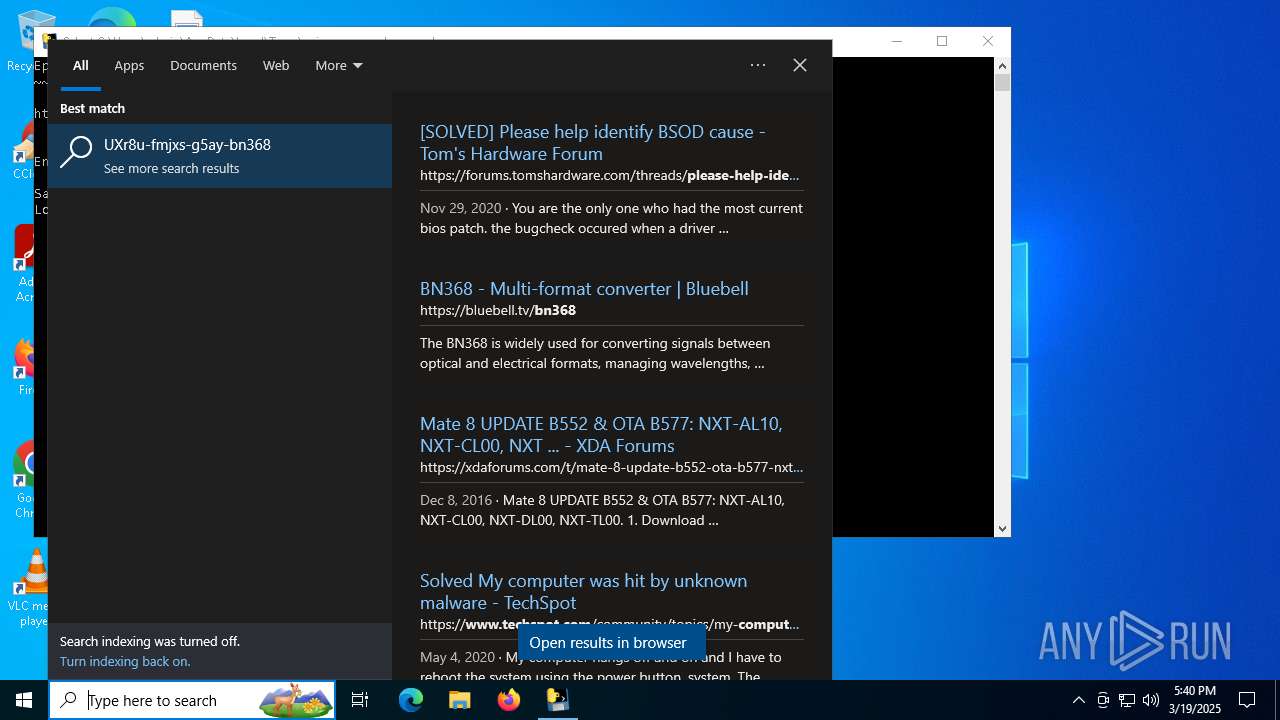Switch to the running console app on taskbar
The width and height of the screenshot is (1280, 720).
557,700
